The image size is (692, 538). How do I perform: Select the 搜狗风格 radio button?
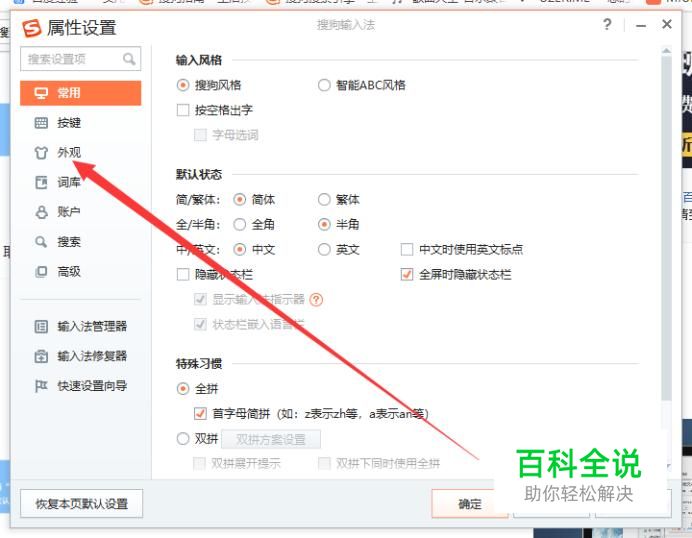(x=183, y=85)
